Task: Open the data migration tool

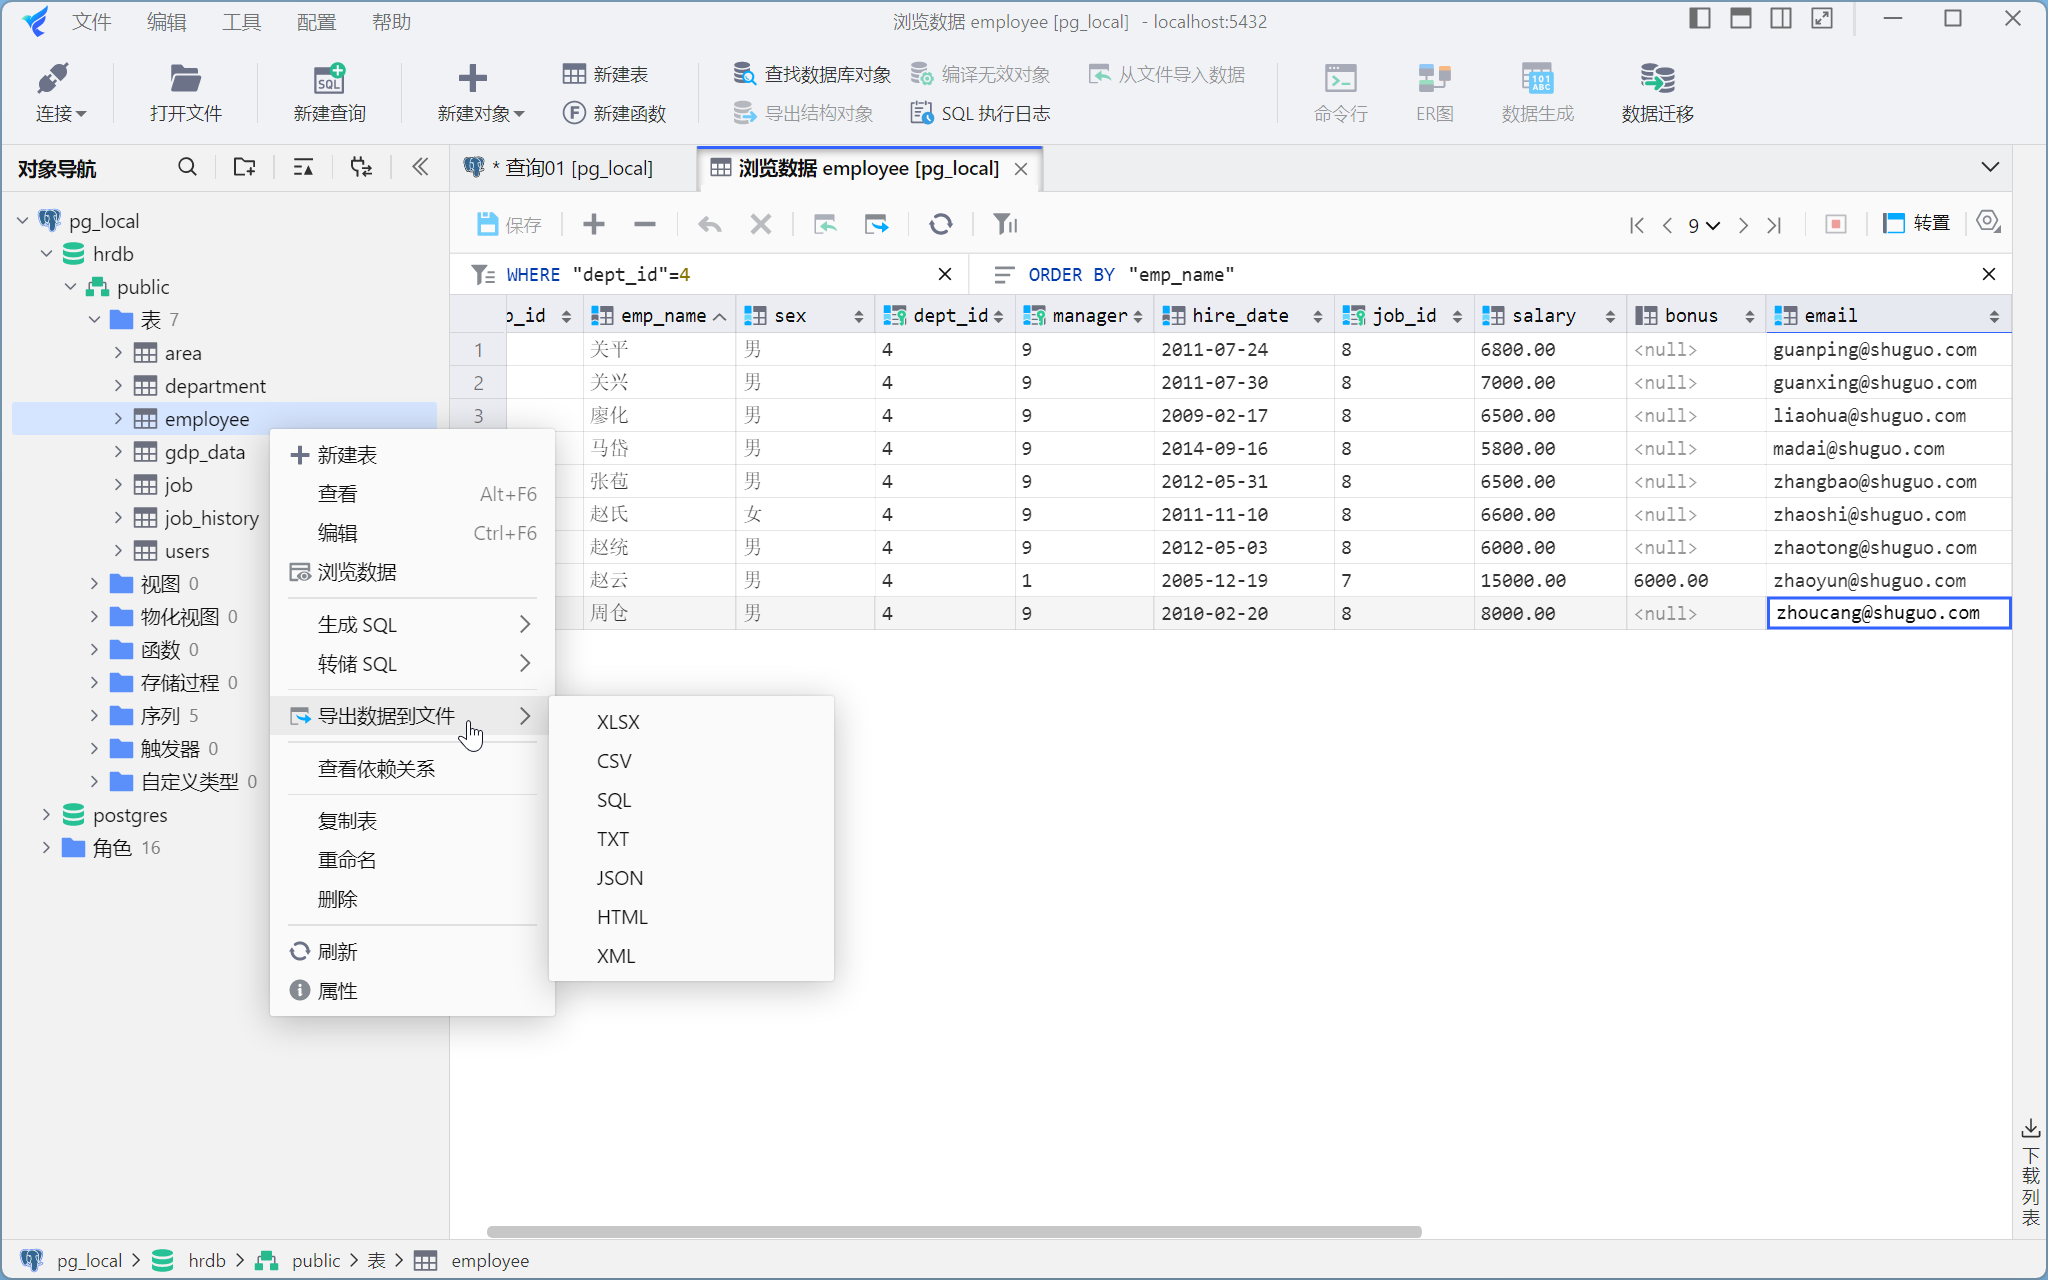Action: click(x=1657, y=92)
